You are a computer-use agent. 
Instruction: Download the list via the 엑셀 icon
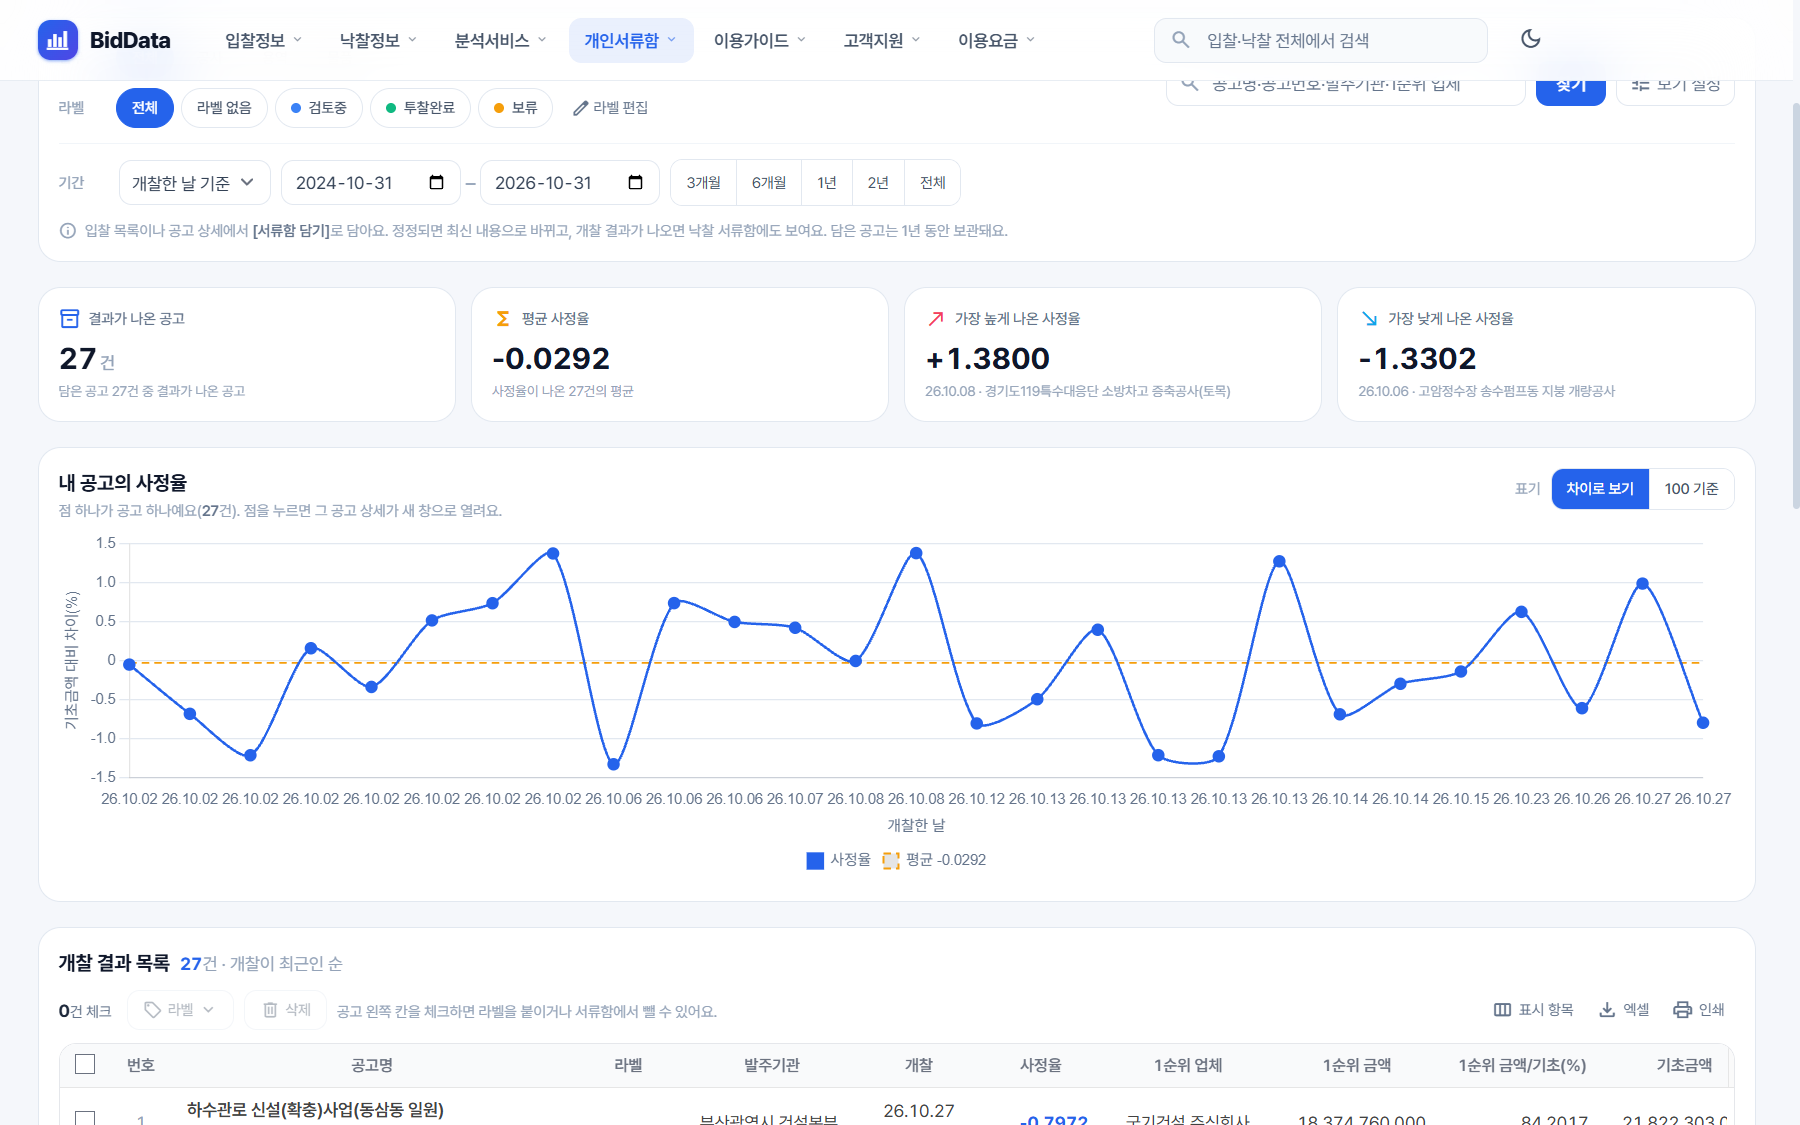[x=1607, y=1010]
